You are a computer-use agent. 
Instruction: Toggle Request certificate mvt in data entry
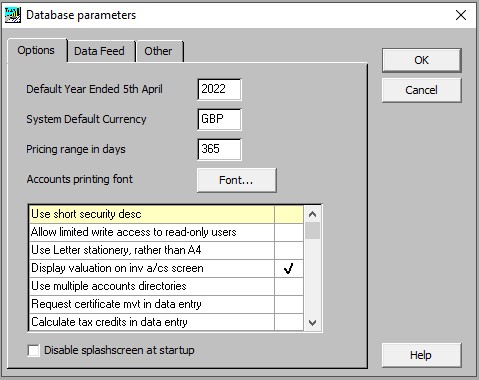pos(289,304)
